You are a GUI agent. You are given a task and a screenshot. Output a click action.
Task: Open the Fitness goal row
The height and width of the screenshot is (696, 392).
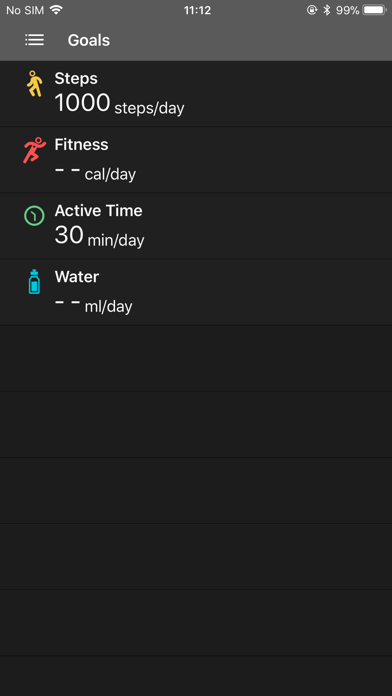point(196,160)
